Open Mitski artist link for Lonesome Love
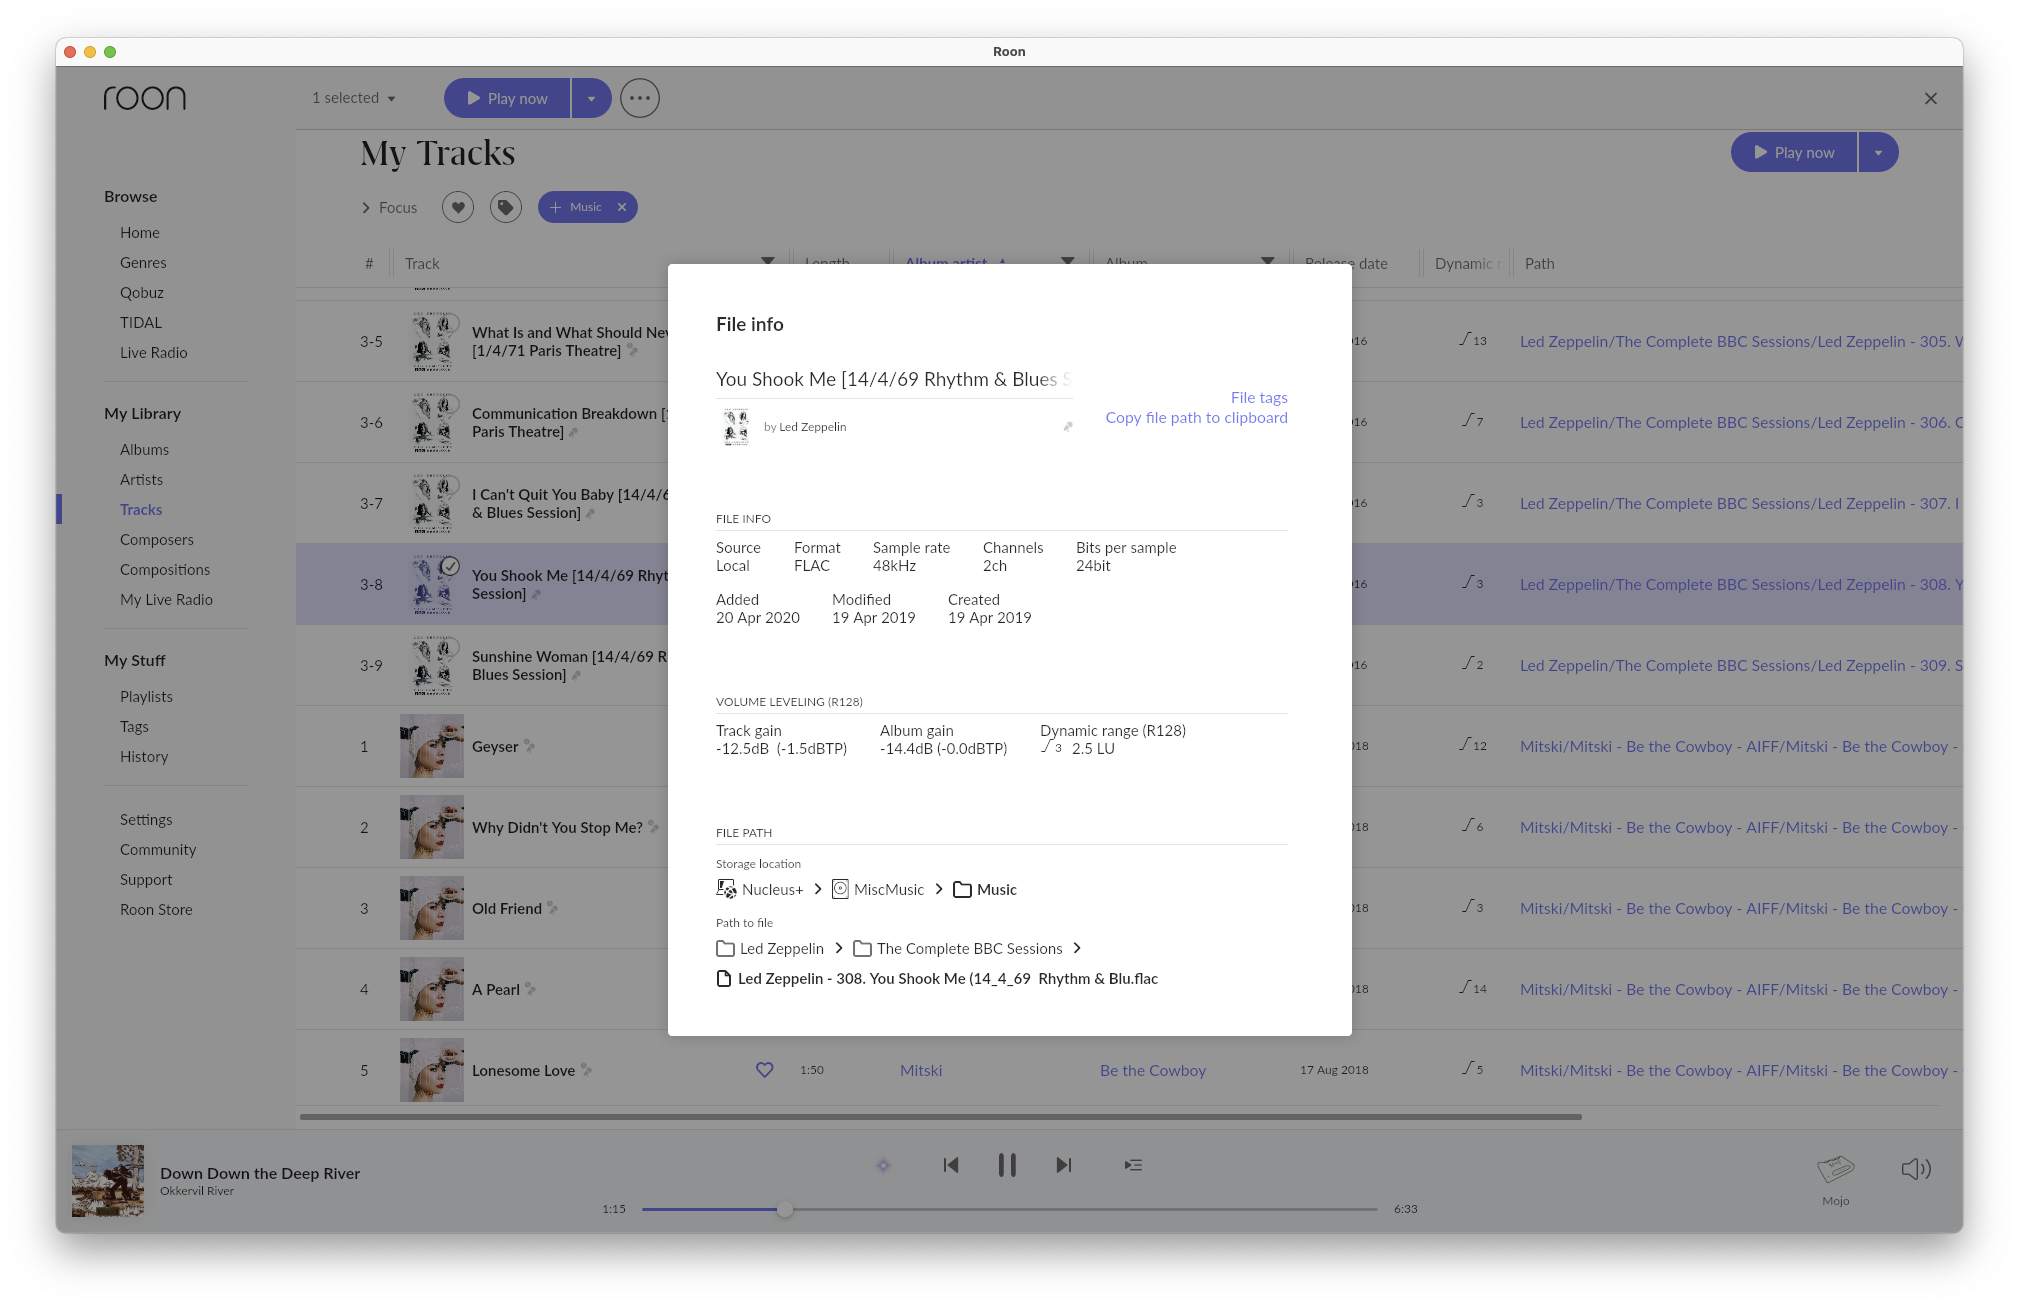 (921, 1070)
